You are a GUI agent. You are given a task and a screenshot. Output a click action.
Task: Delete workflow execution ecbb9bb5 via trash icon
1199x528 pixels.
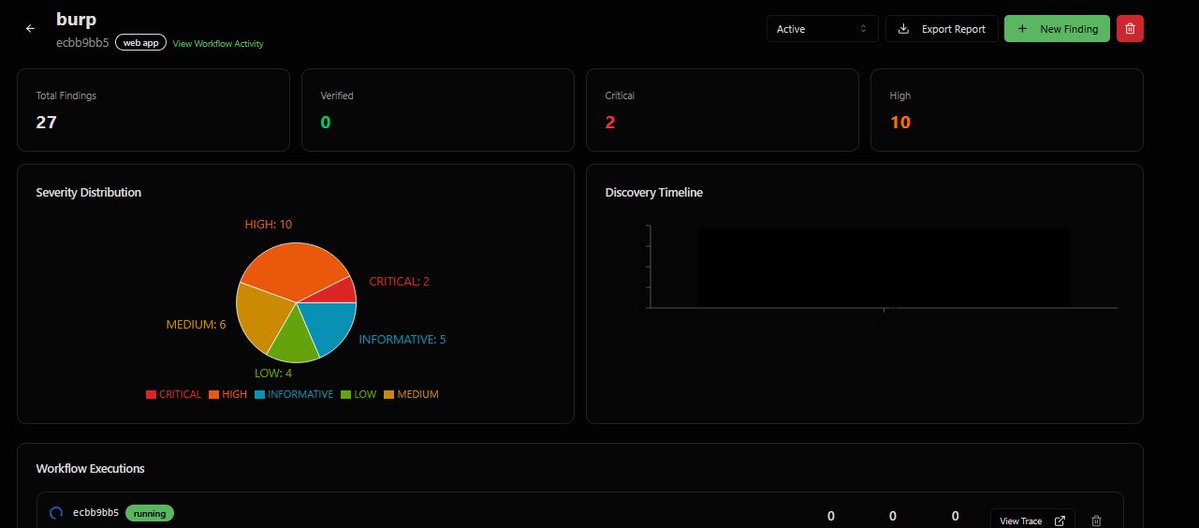coord(1096,521)
